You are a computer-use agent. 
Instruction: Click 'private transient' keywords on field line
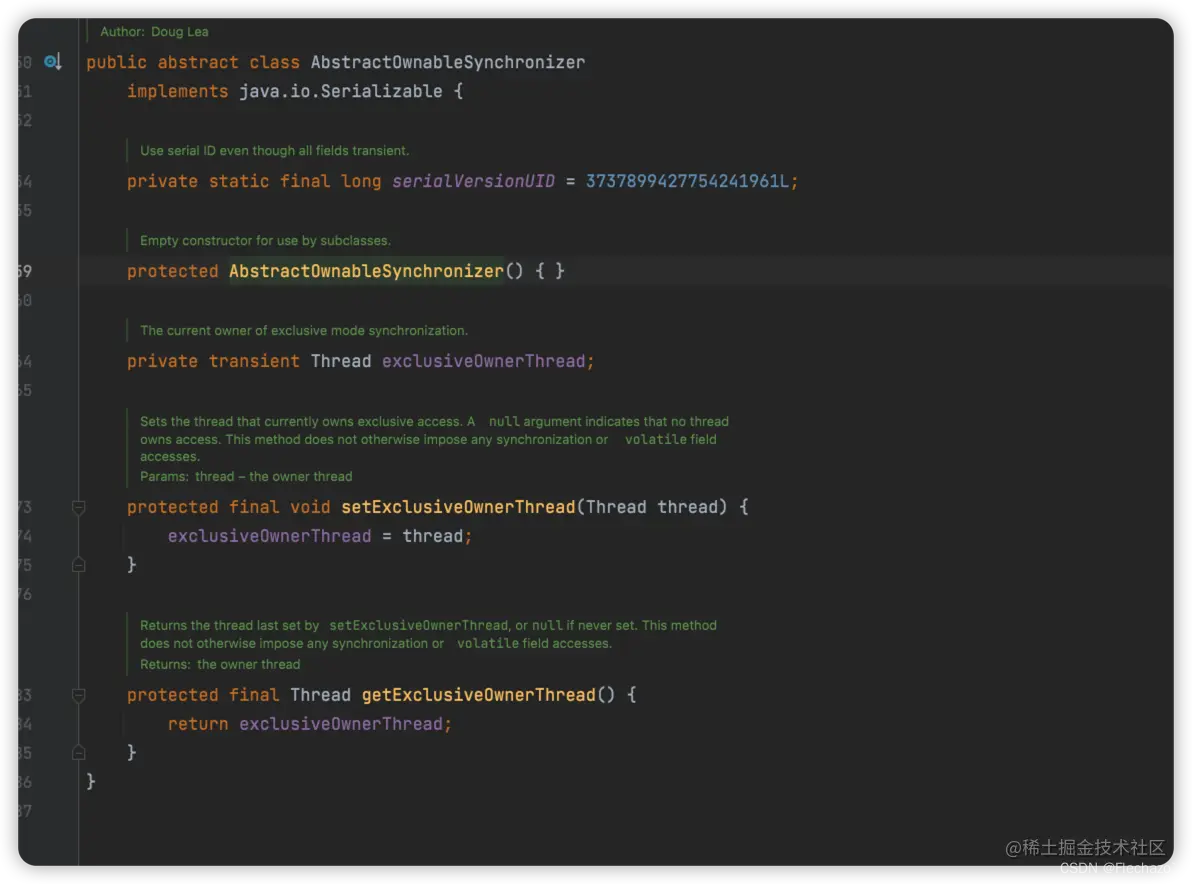coord(213,361)
